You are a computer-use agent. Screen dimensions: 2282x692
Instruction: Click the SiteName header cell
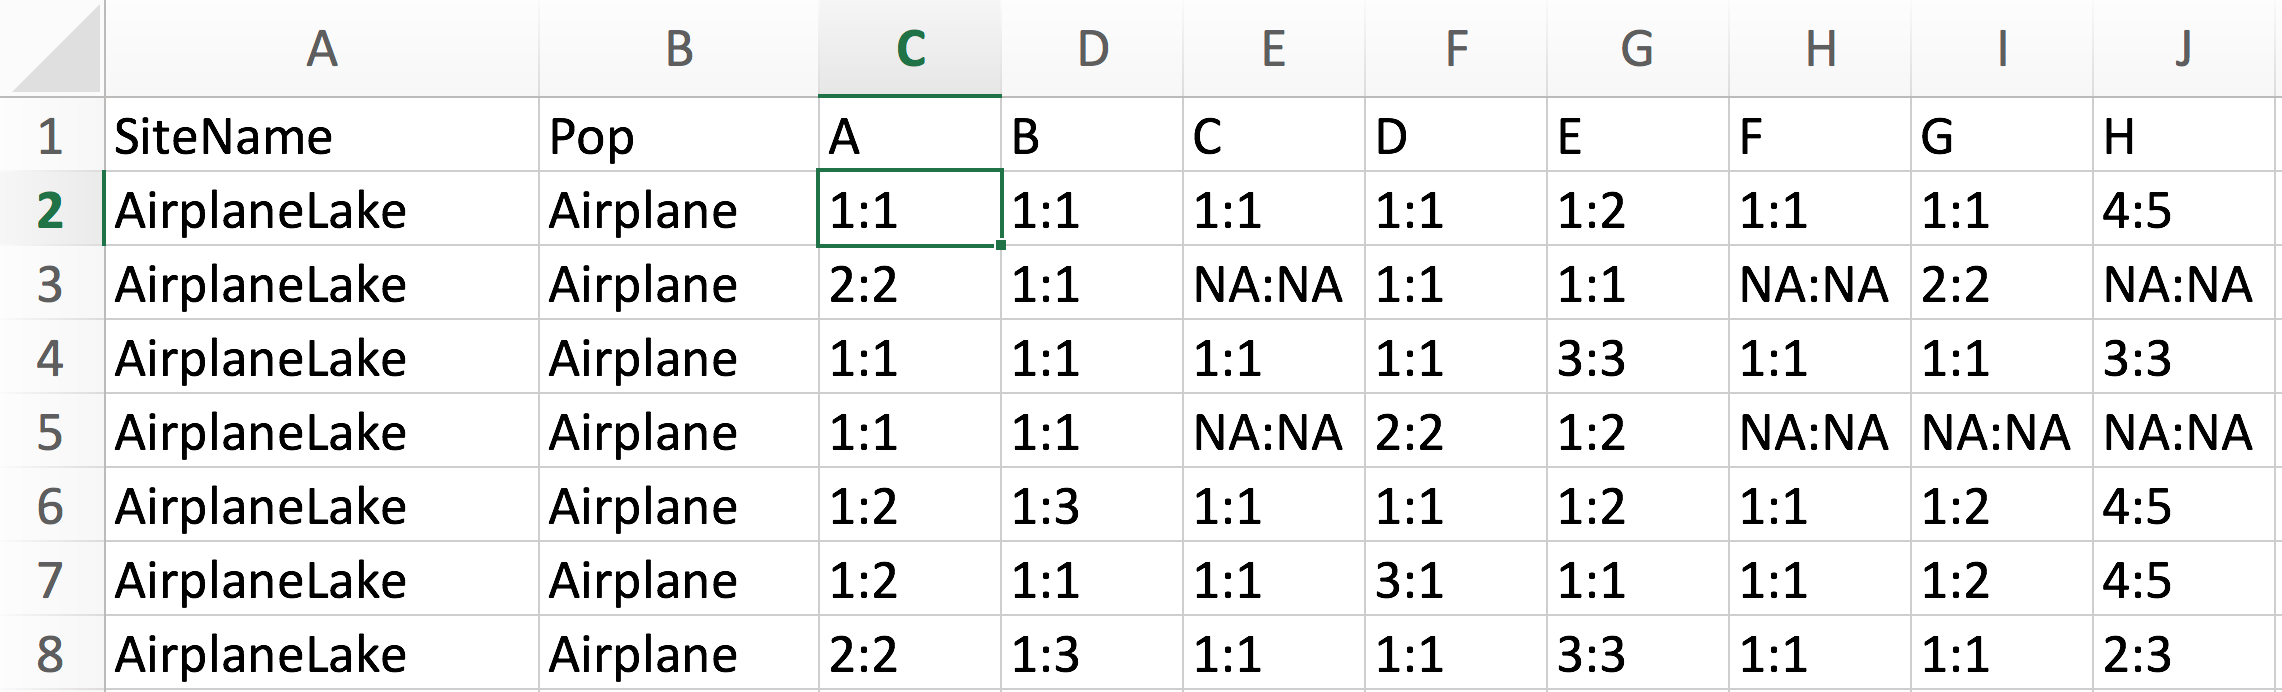(321, 136)
